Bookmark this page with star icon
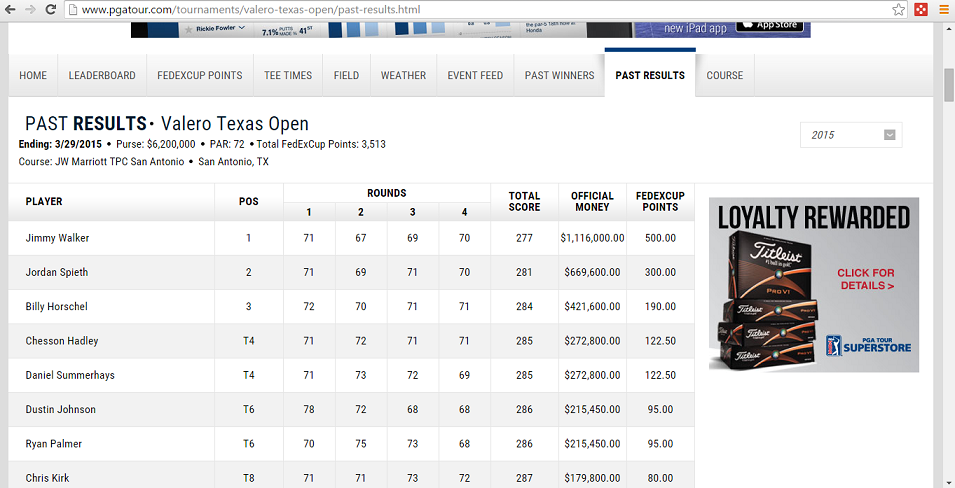955x488 pixels. (x=898, y=10)
